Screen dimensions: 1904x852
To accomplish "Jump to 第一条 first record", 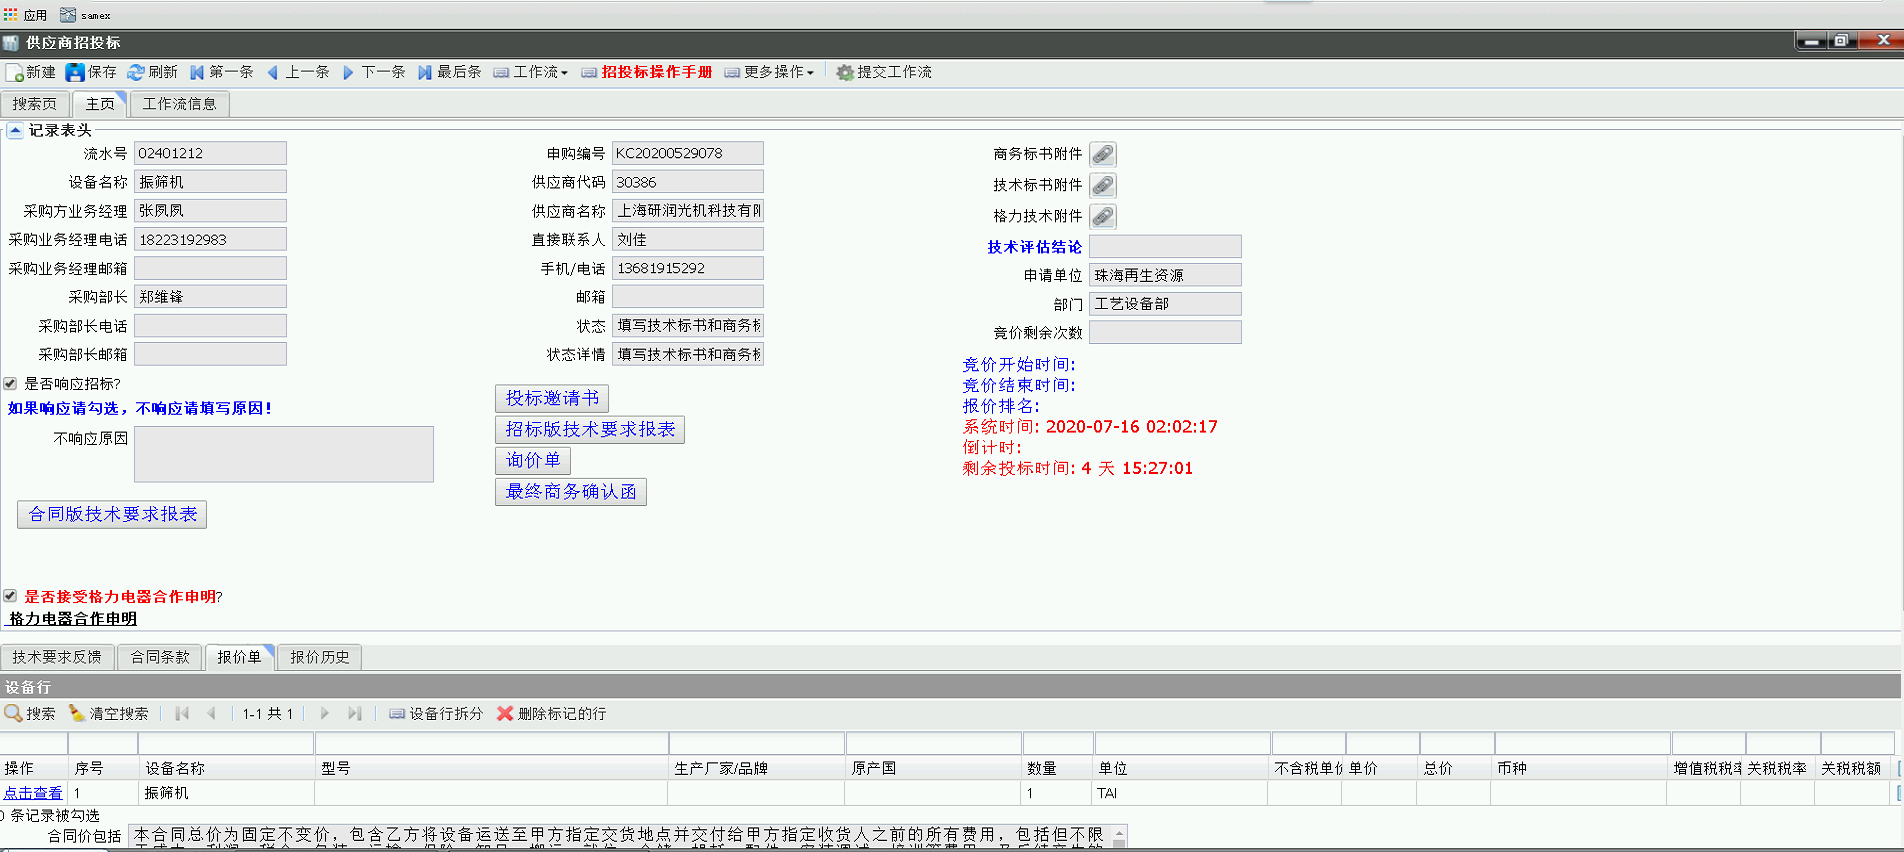I will [x=221, y=72].
